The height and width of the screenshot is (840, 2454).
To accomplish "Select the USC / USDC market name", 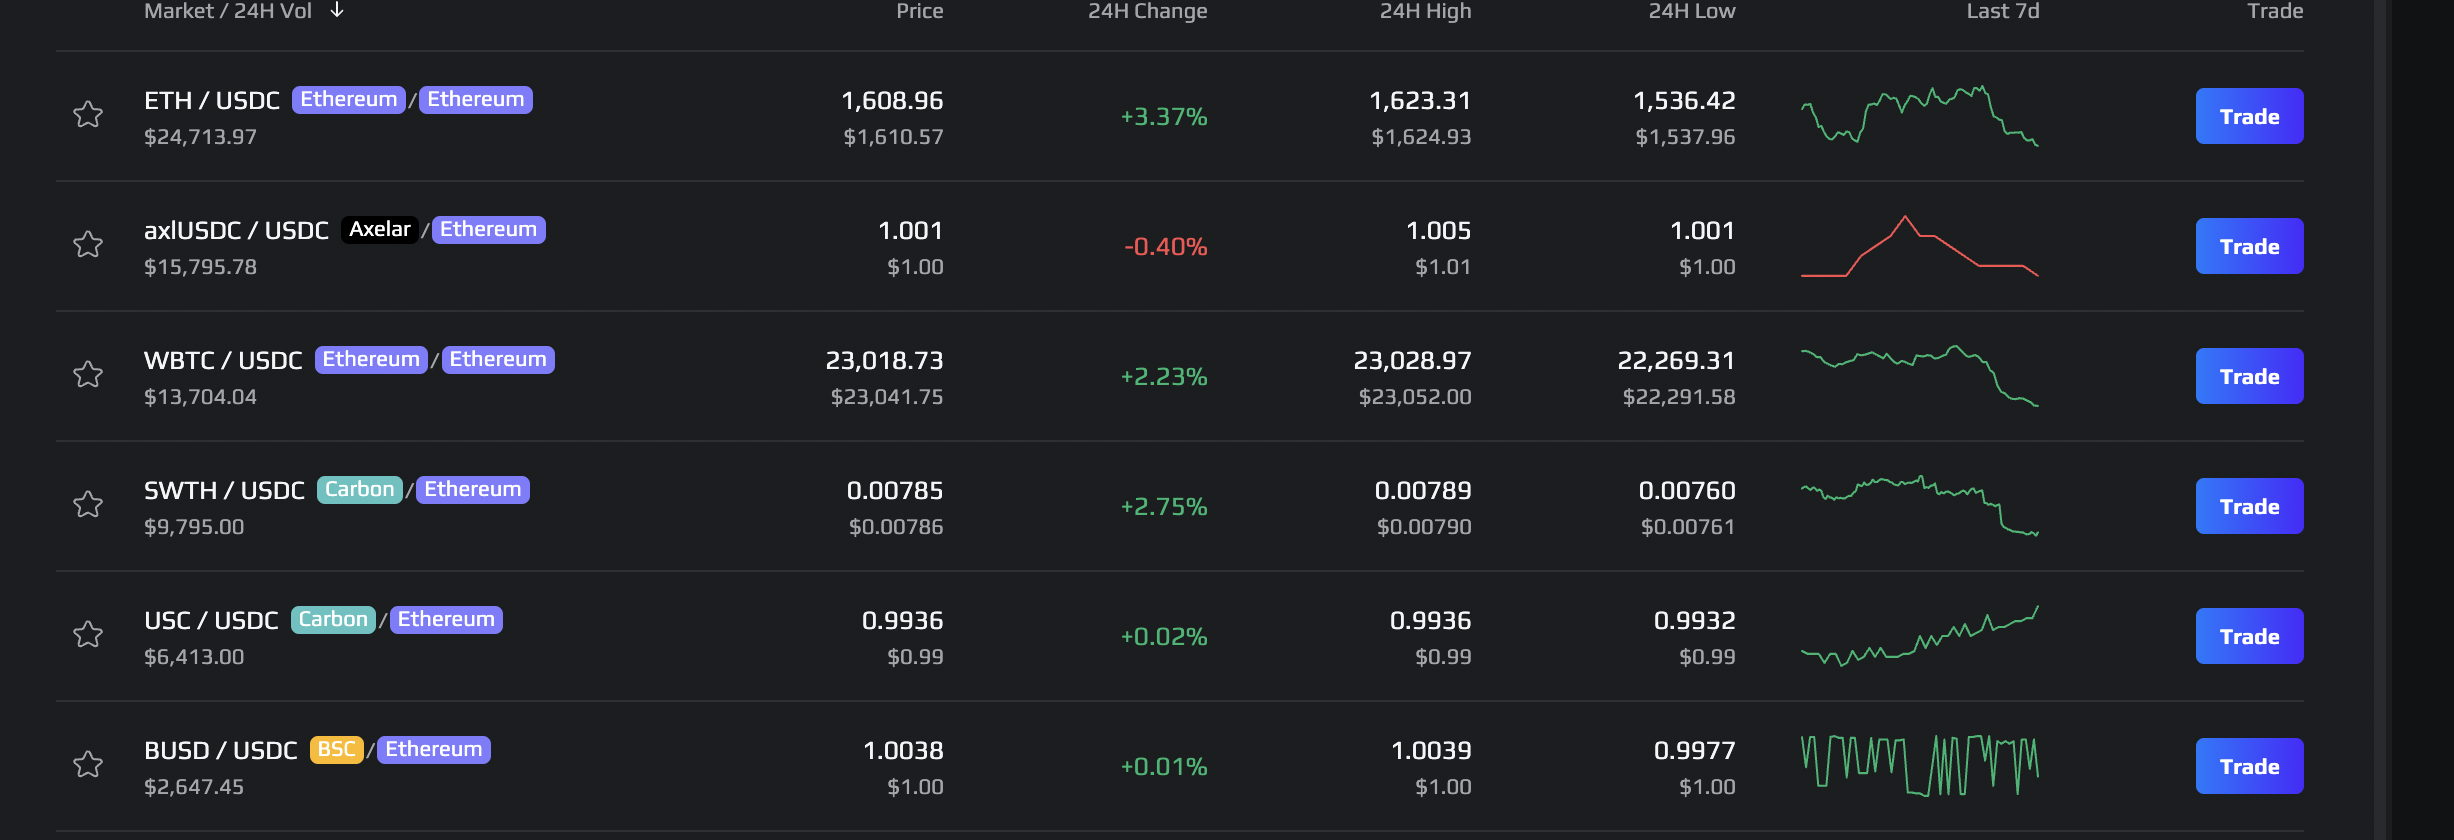I will (x=211, y=621).
